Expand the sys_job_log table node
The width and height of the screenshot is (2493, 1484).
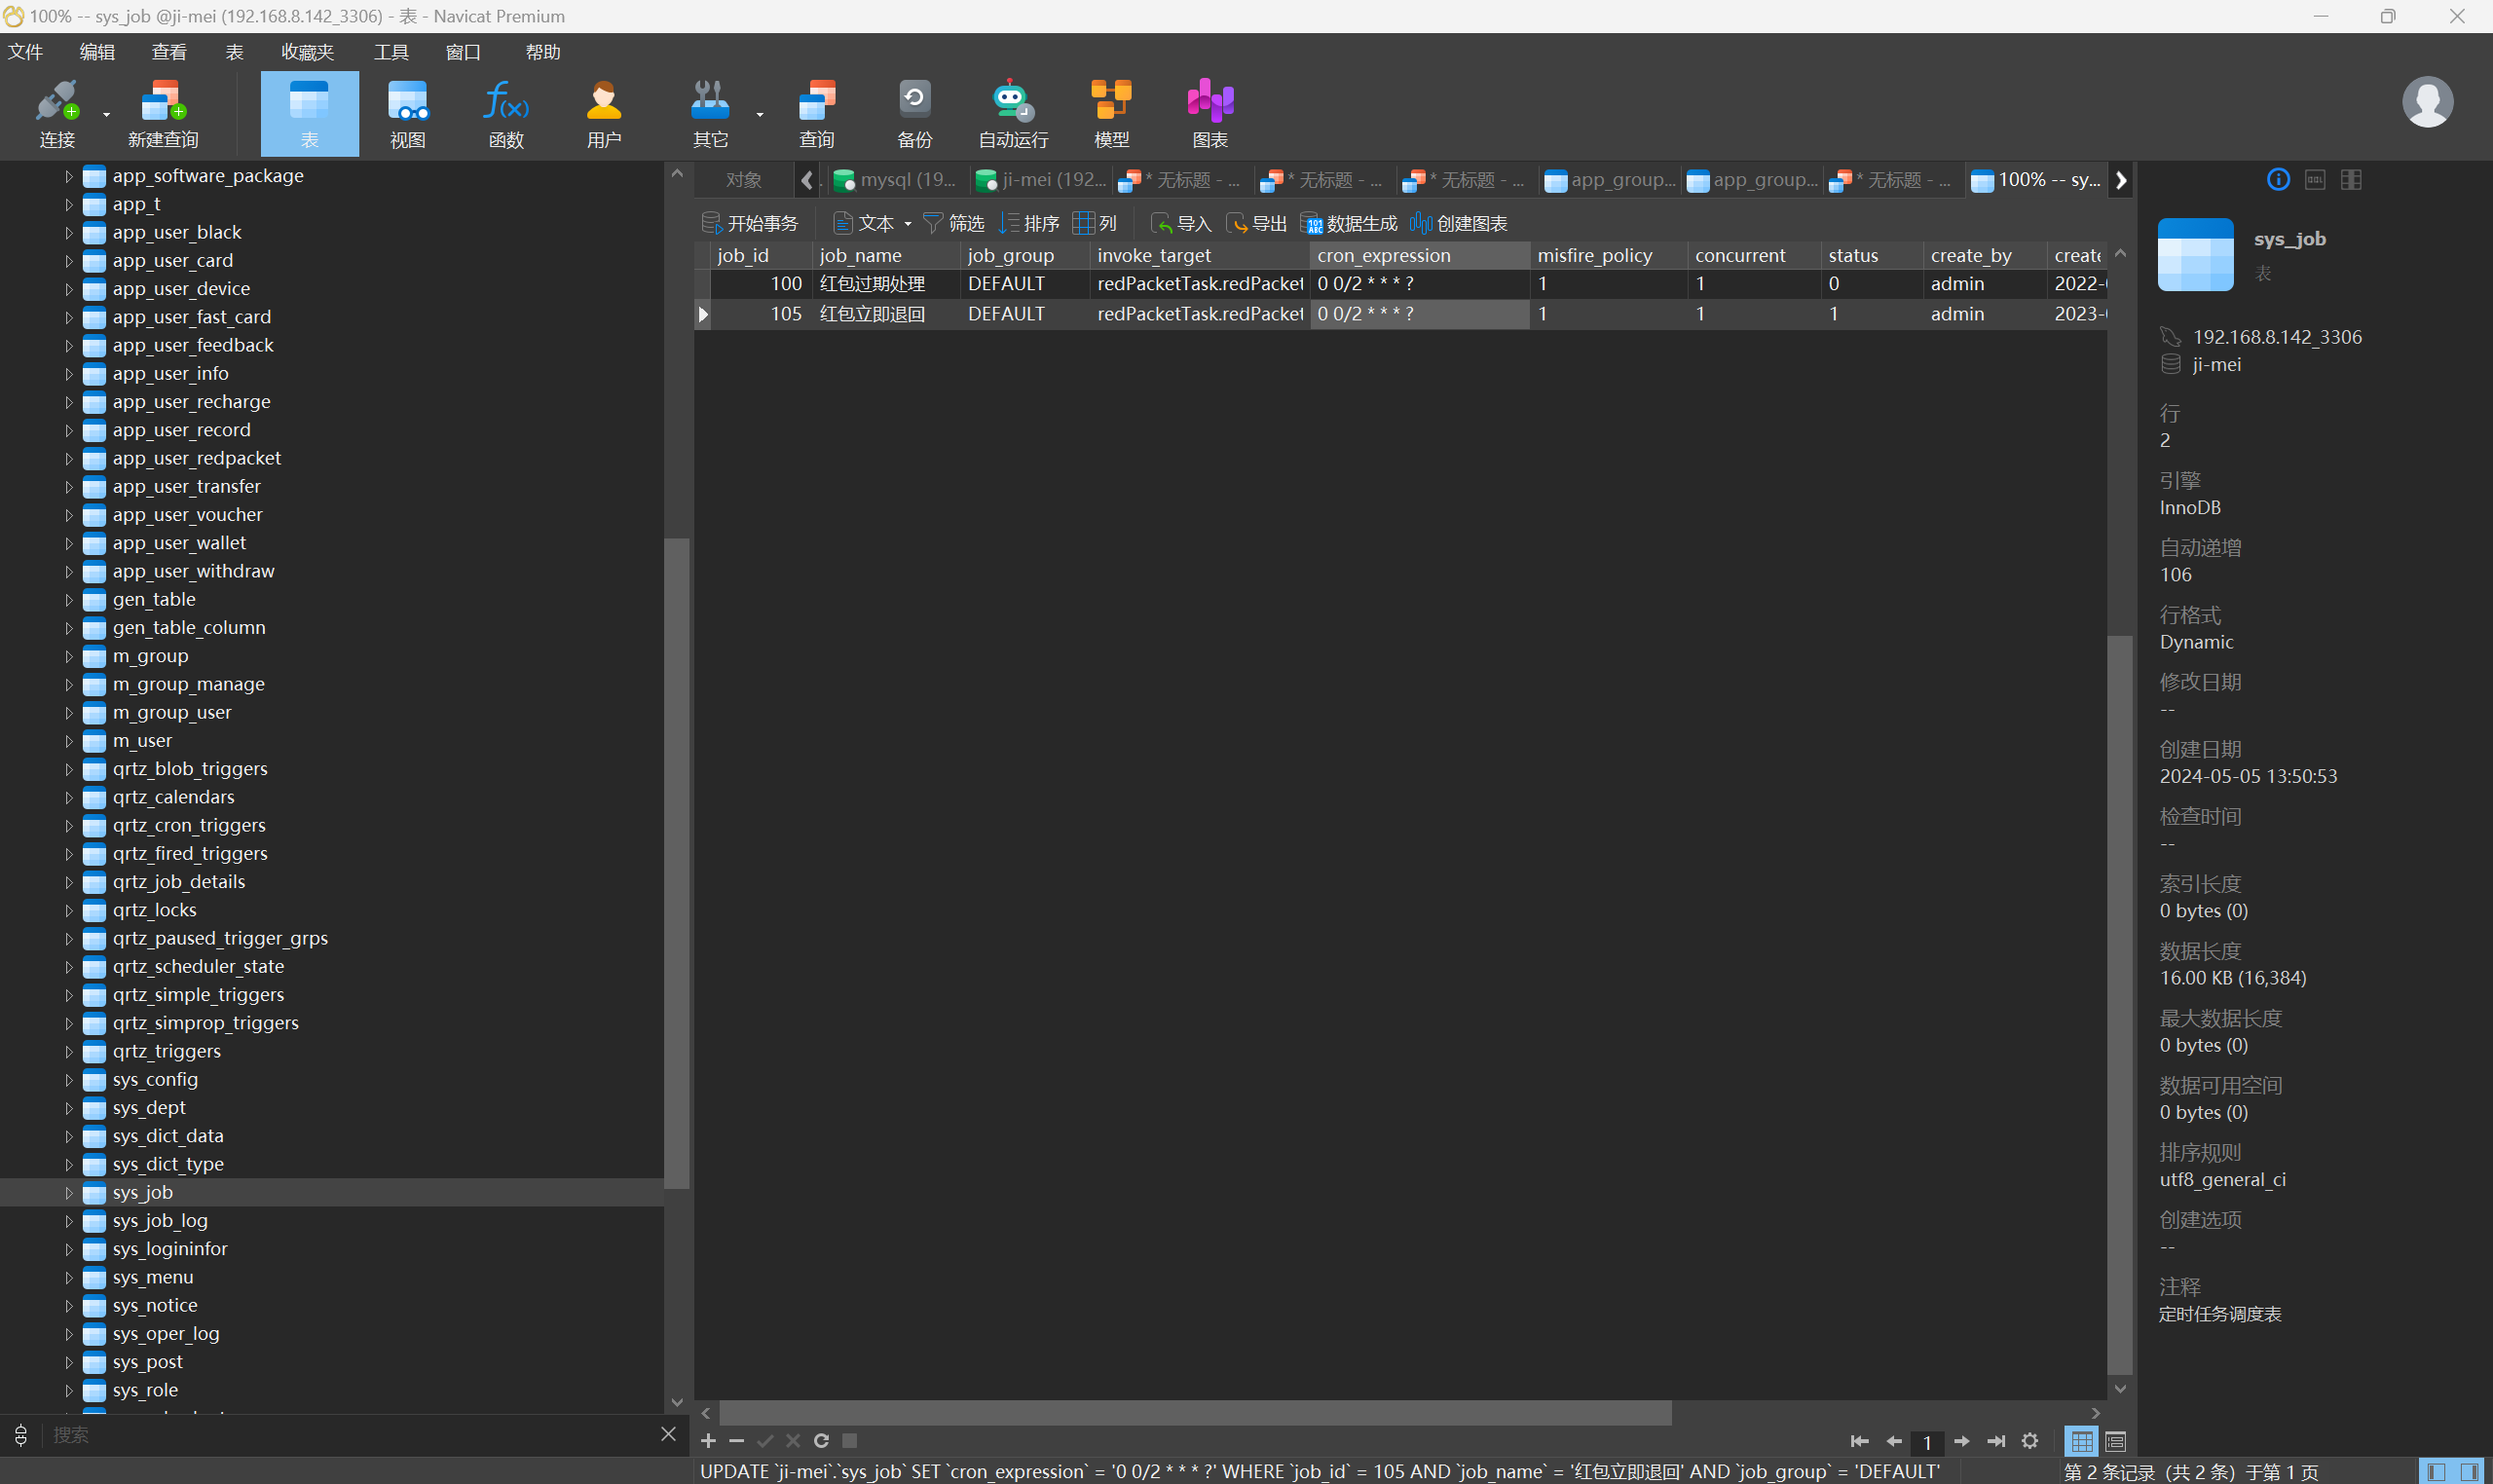pyautogui.click(x=69, y=1221)
